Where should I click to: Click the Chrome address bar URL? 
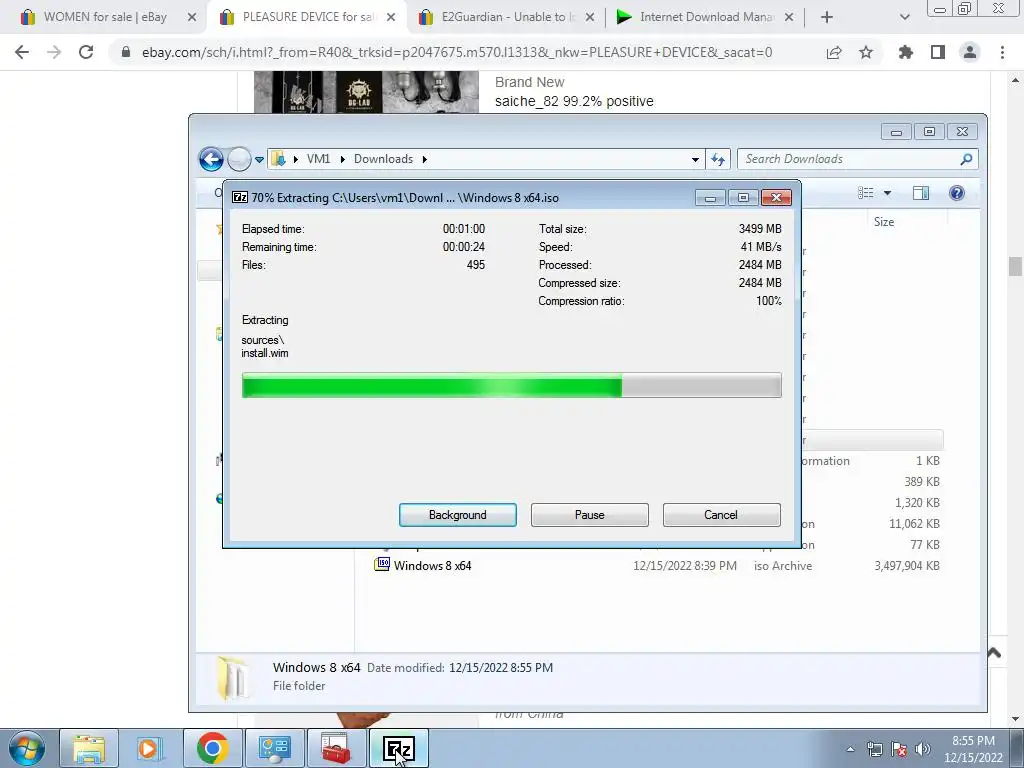pos(457,52)
